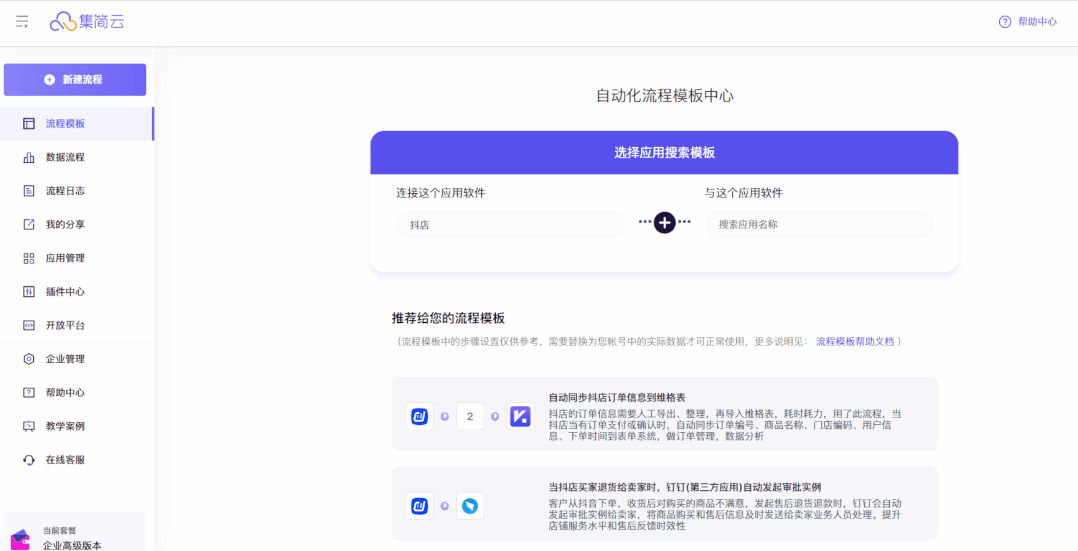
Task: Click the 维格表 icon in first template
Action: (521, 416)
